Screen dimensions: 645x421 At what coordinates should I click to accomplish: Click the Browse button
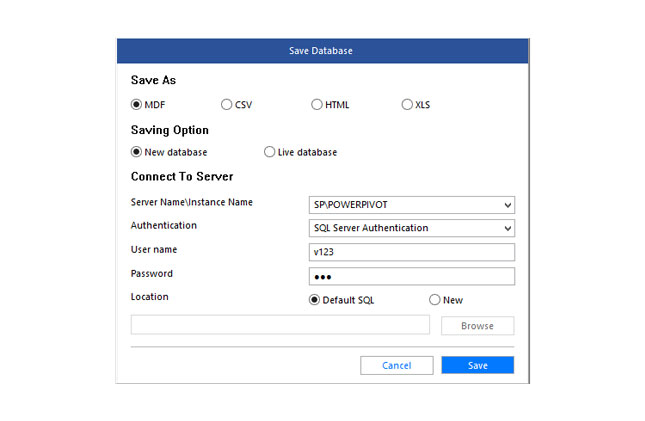point(478,326)
